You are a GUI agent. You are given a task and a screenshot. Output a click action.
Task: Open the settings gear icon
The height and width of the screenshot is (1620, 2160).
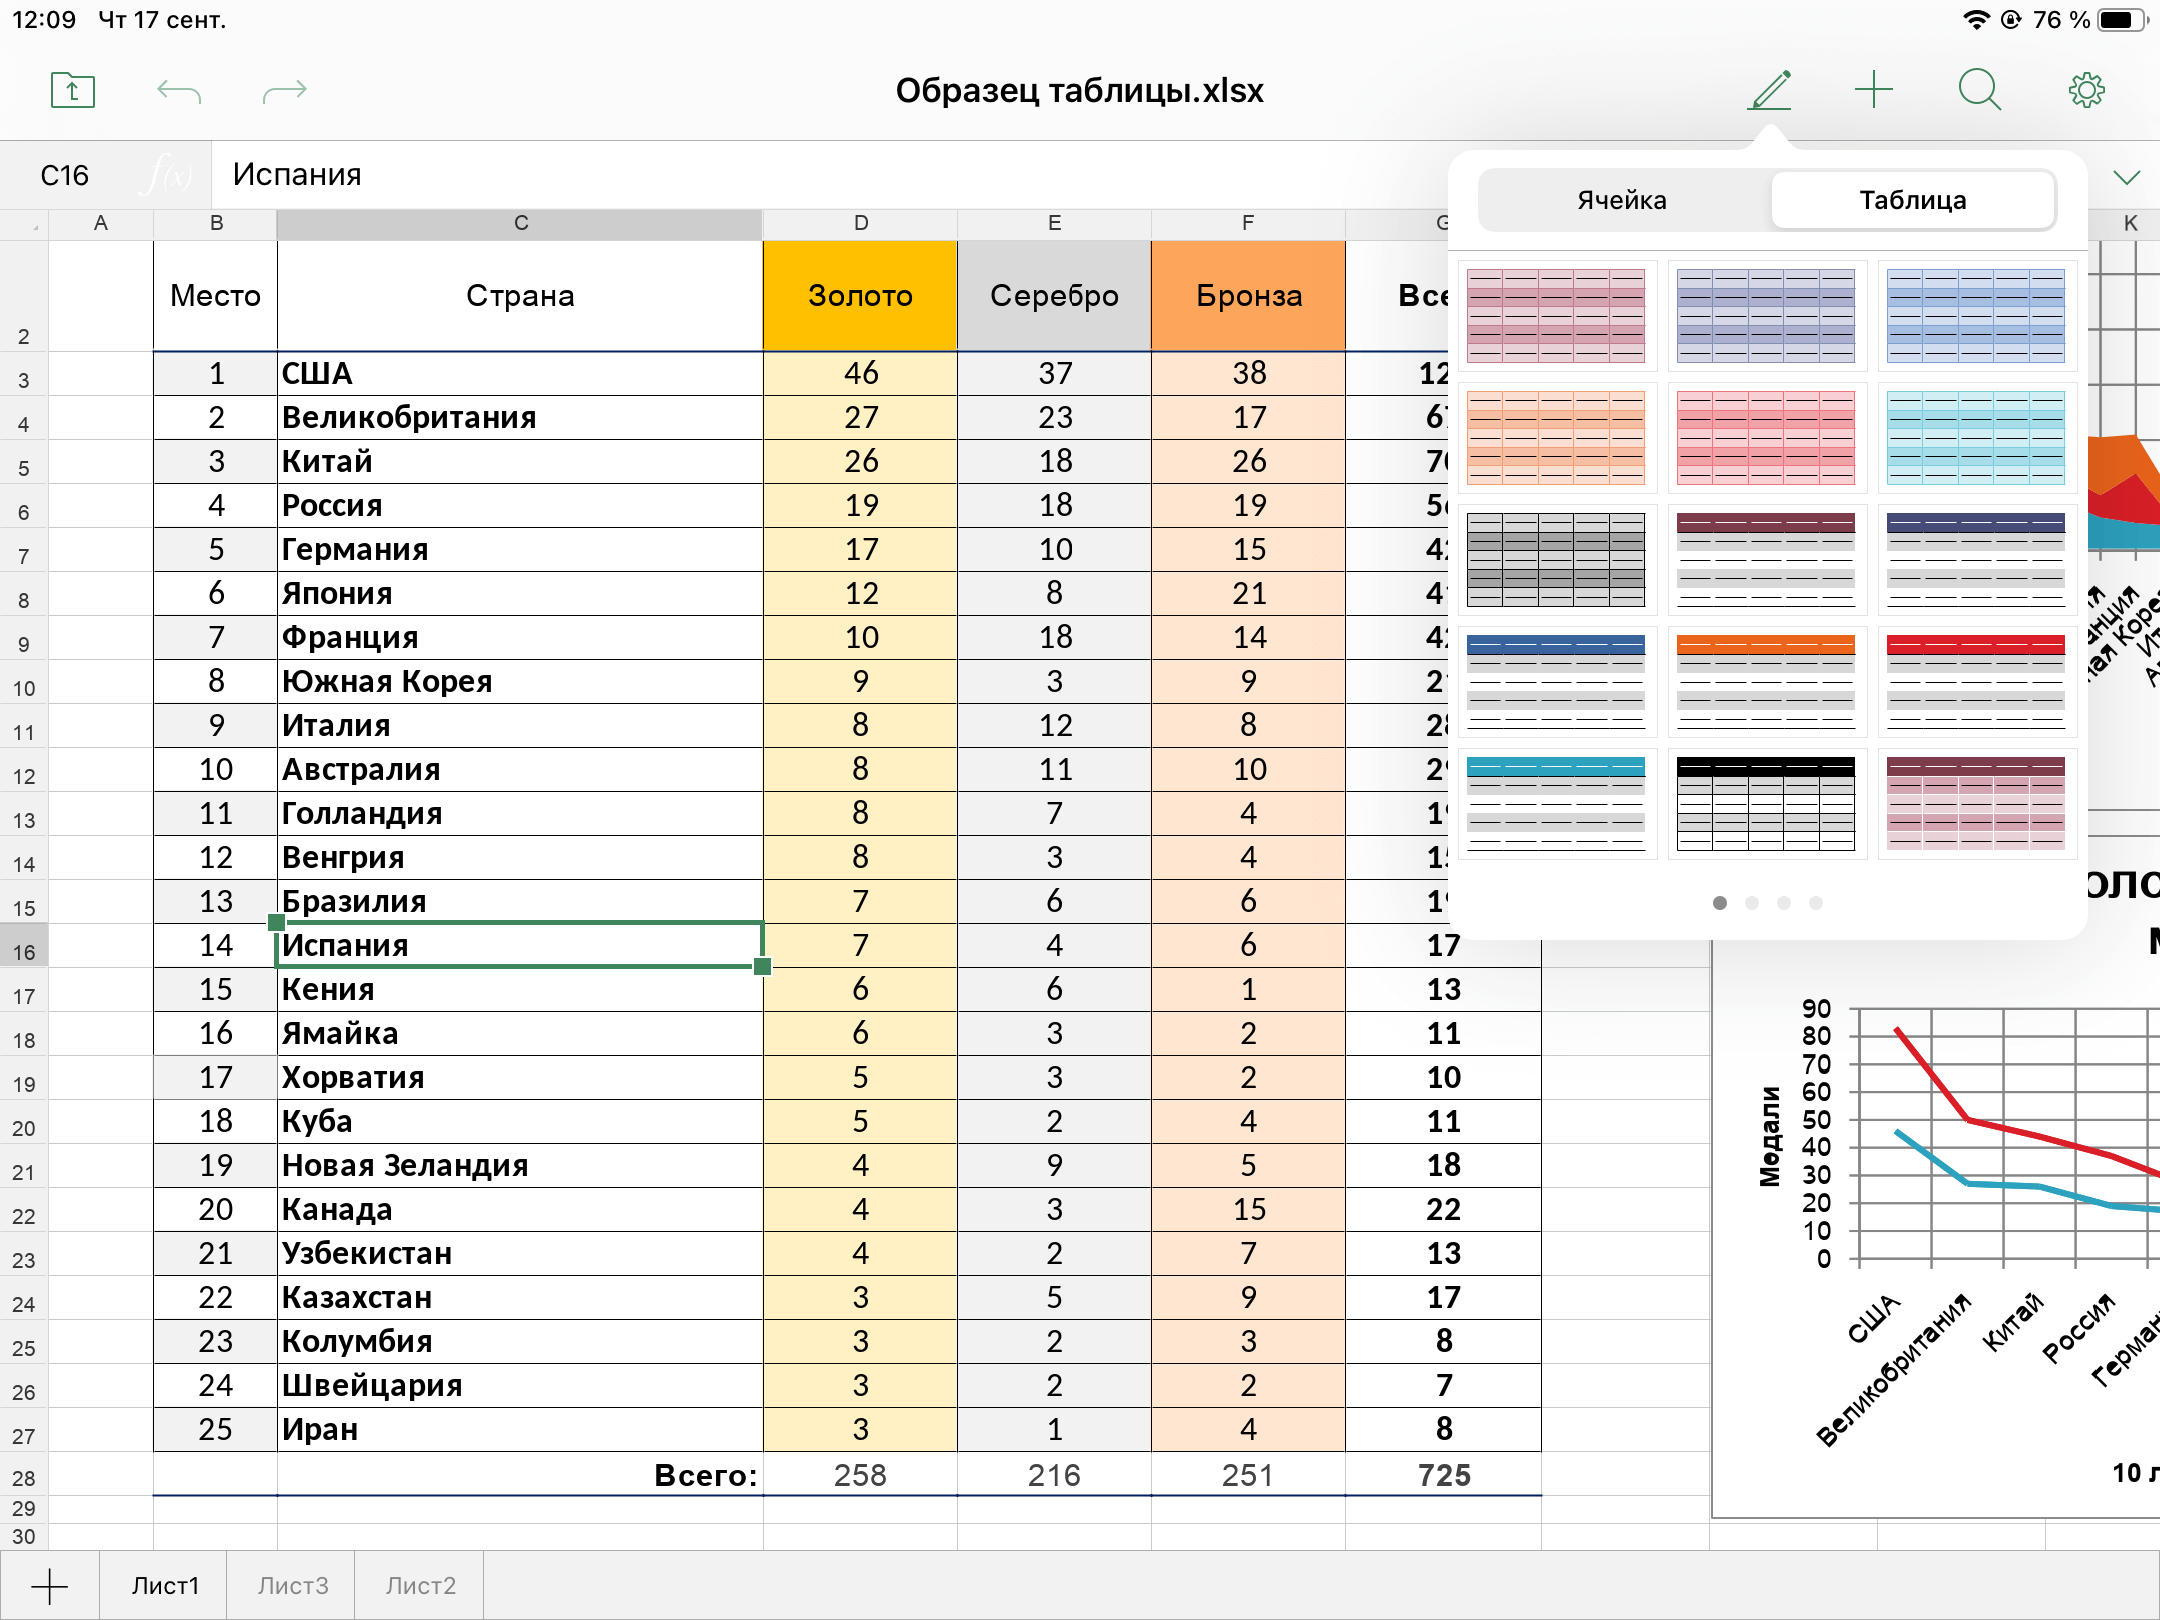point(2087,90)
